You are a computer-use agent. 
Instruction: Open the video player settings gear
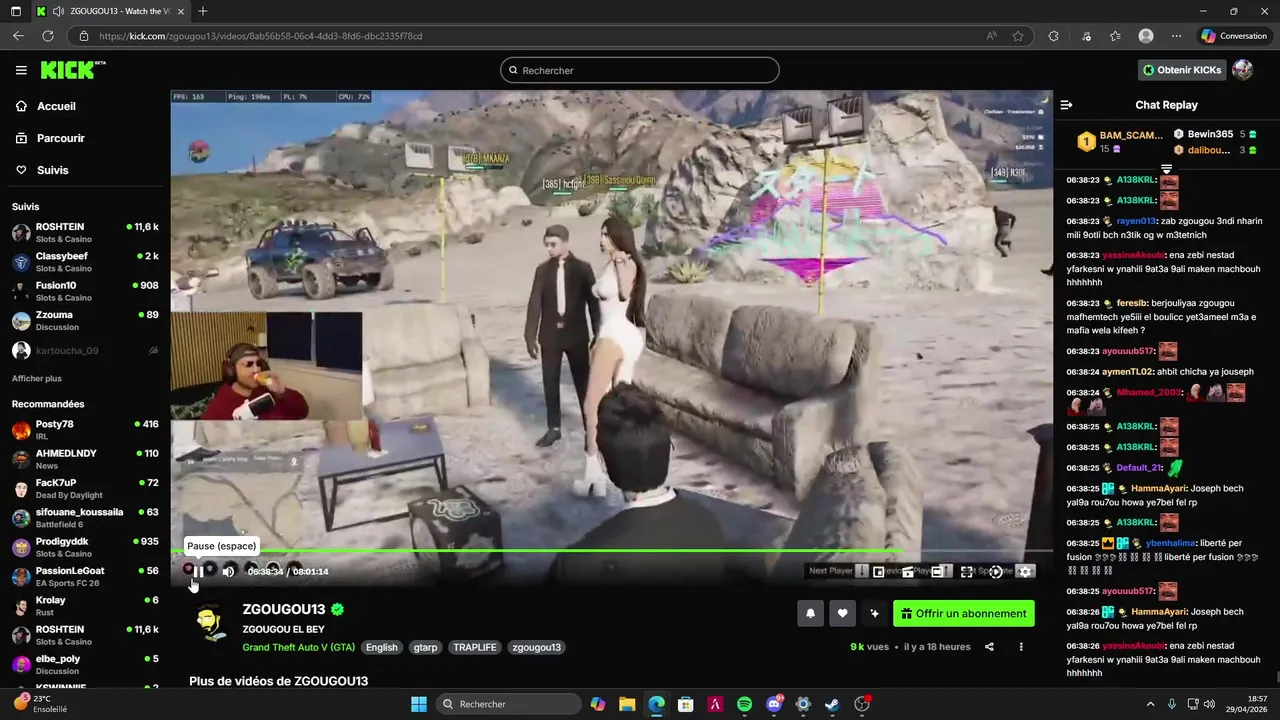point(1025,572)
